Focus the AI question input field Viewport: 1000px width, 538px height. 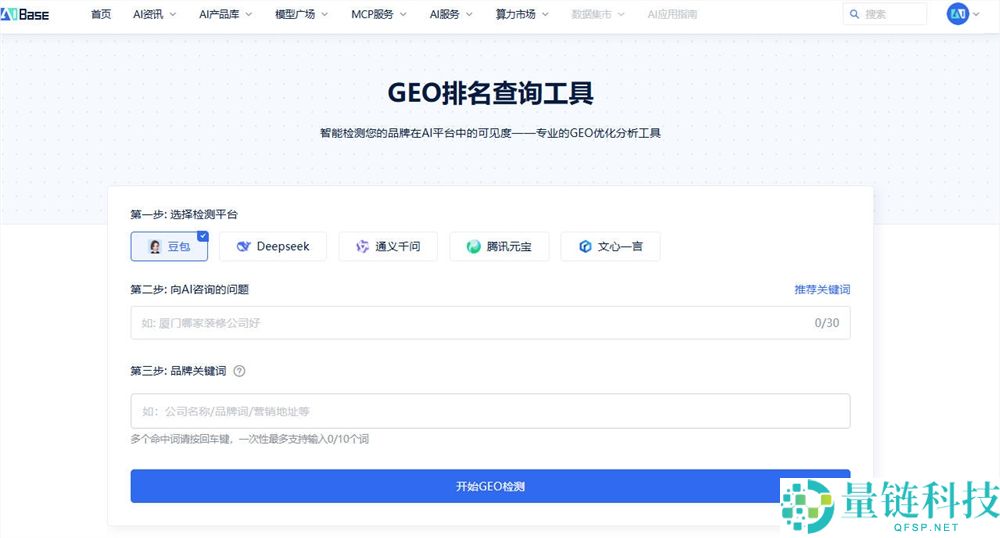tap(470, 323)
